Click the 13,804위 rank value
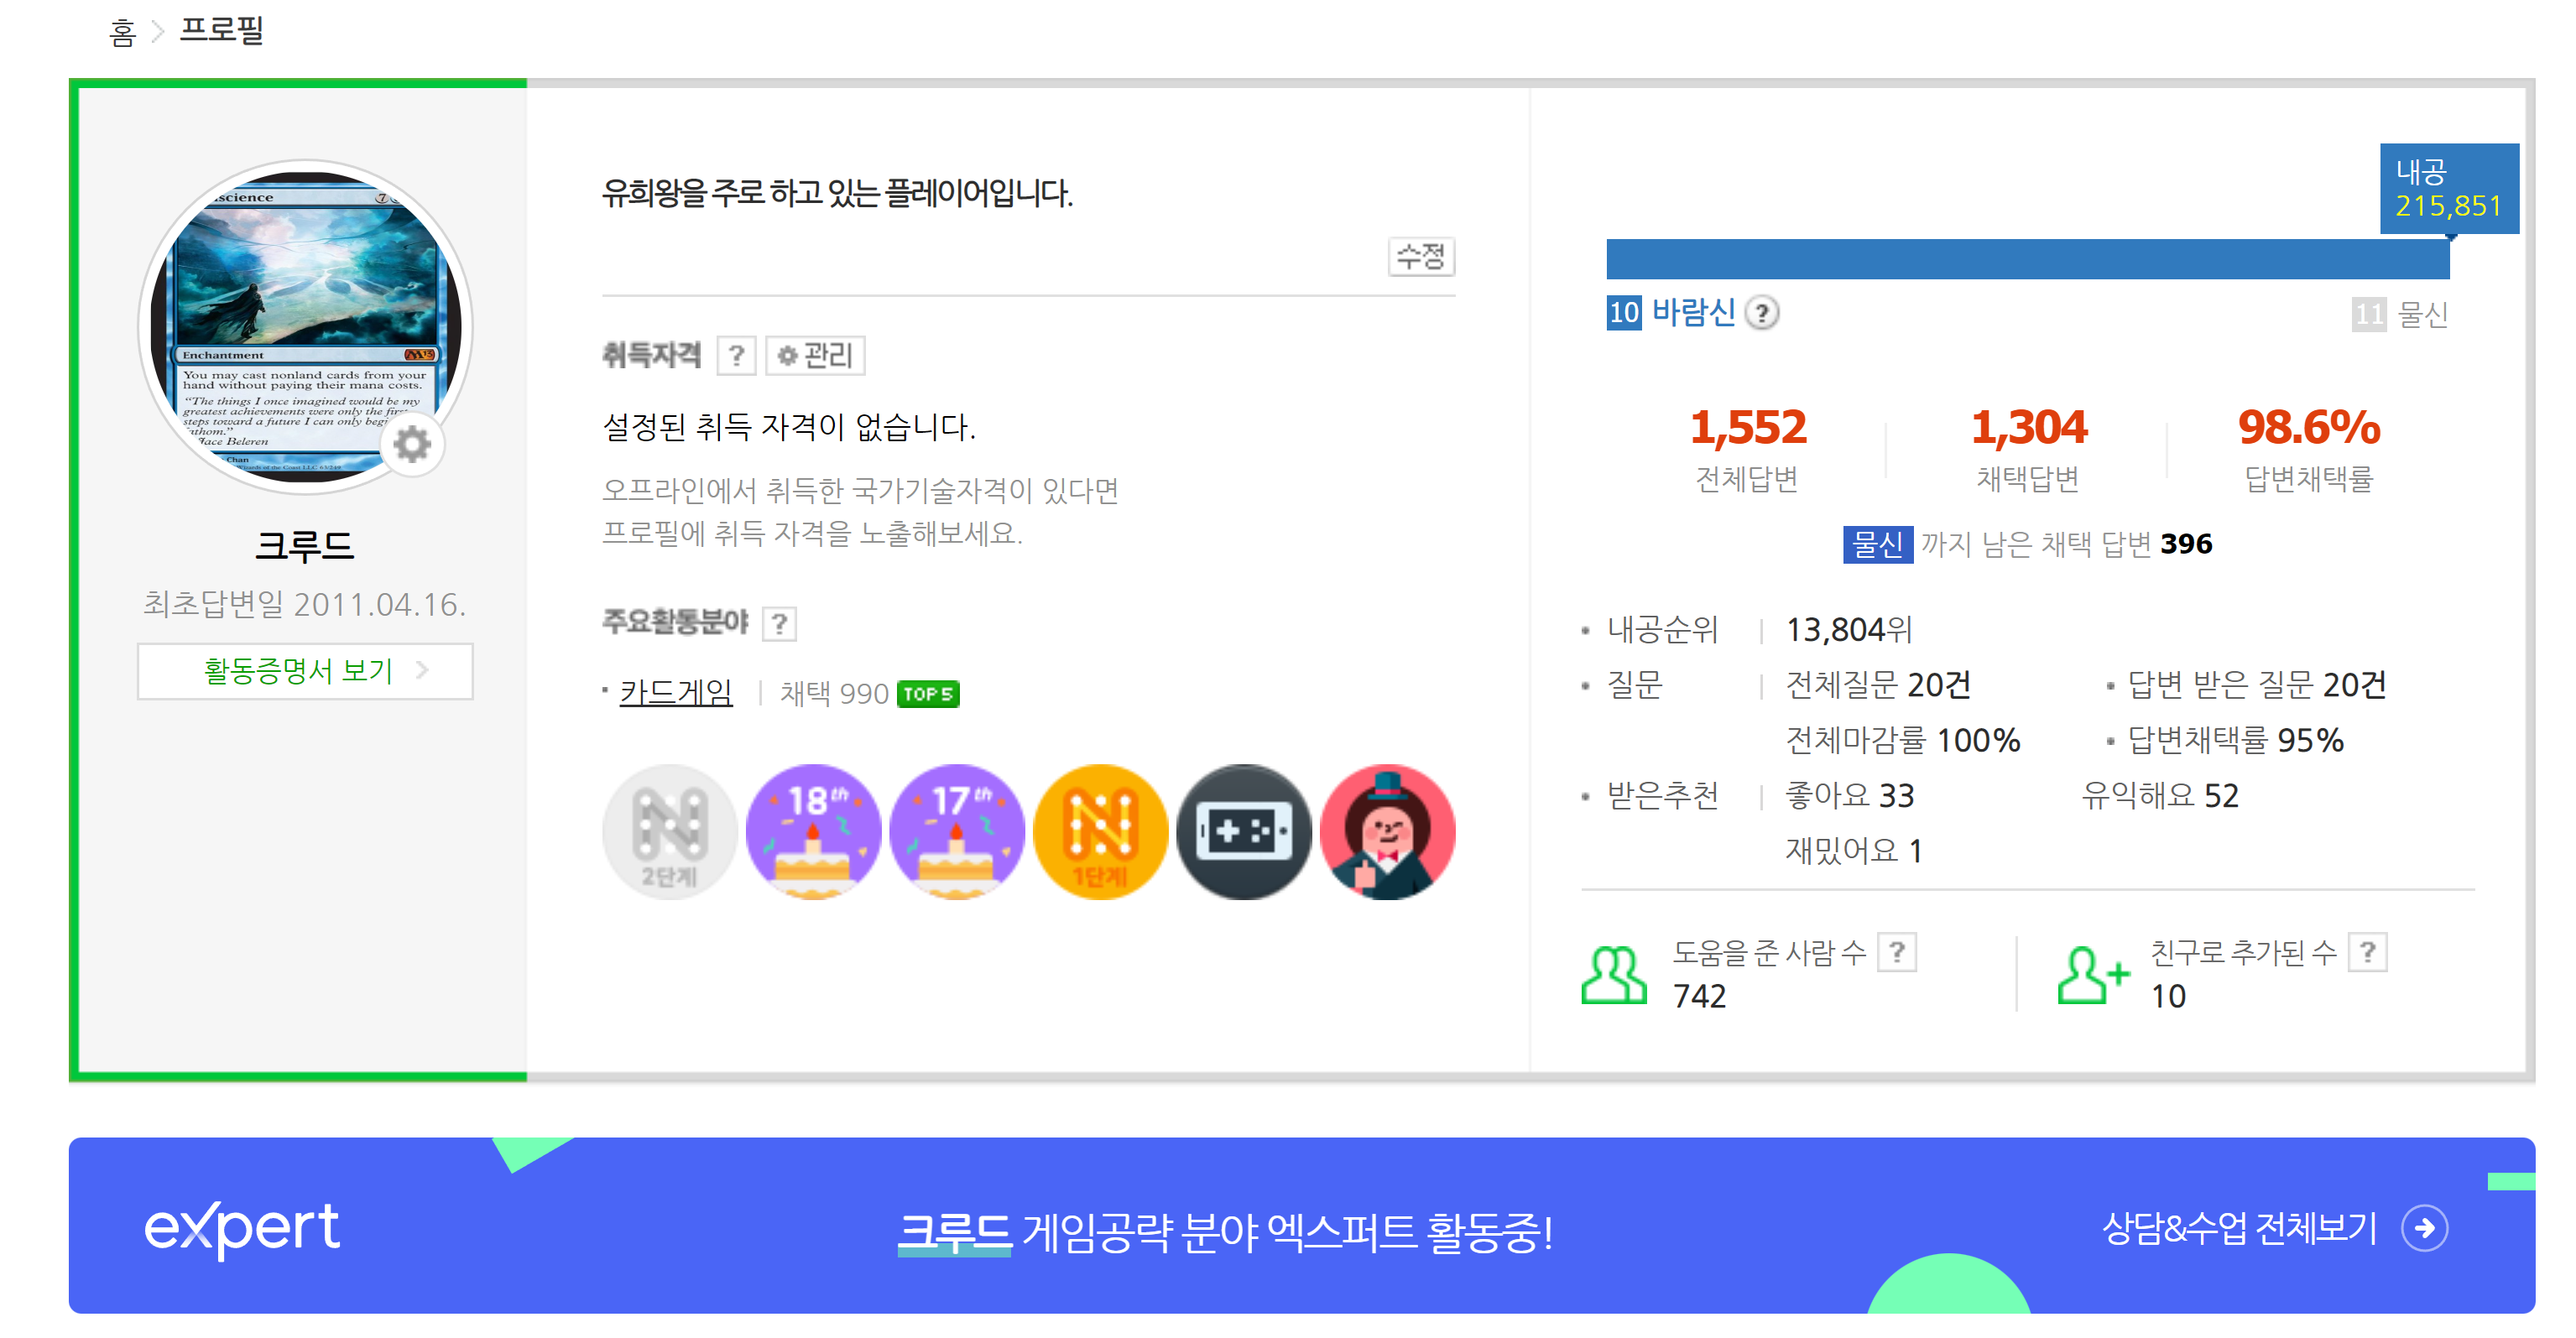This screenshot has height=1338, width=2576. [1849, 630]
